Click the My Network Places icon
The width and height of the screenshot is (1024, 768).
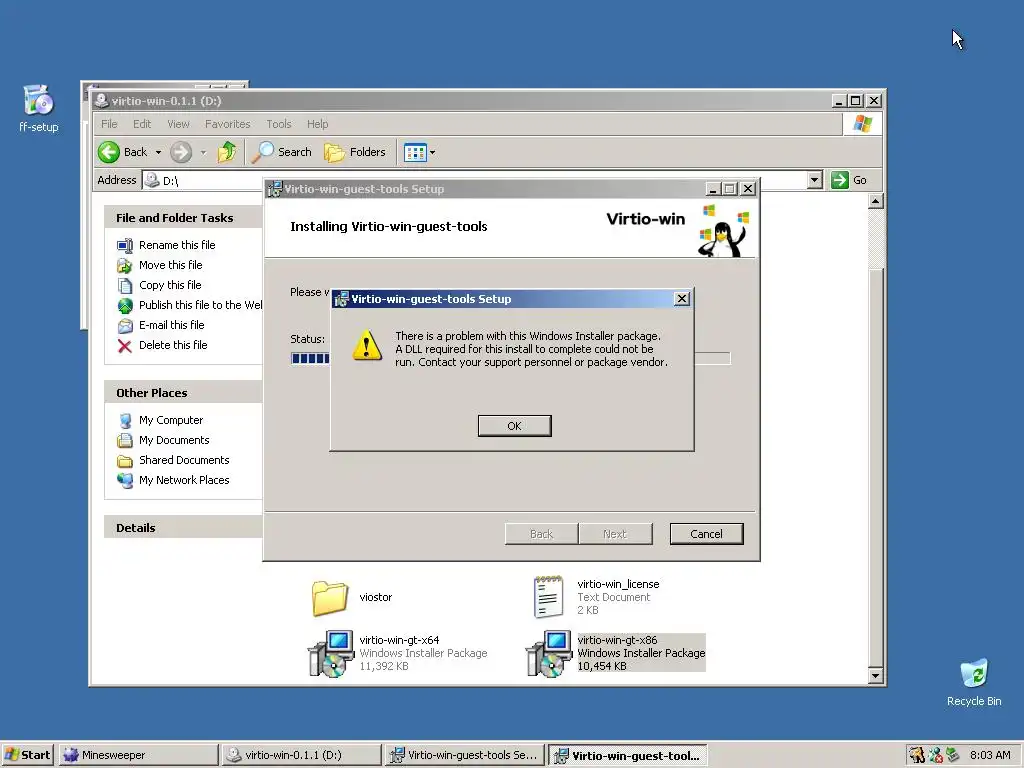[125, 481]
